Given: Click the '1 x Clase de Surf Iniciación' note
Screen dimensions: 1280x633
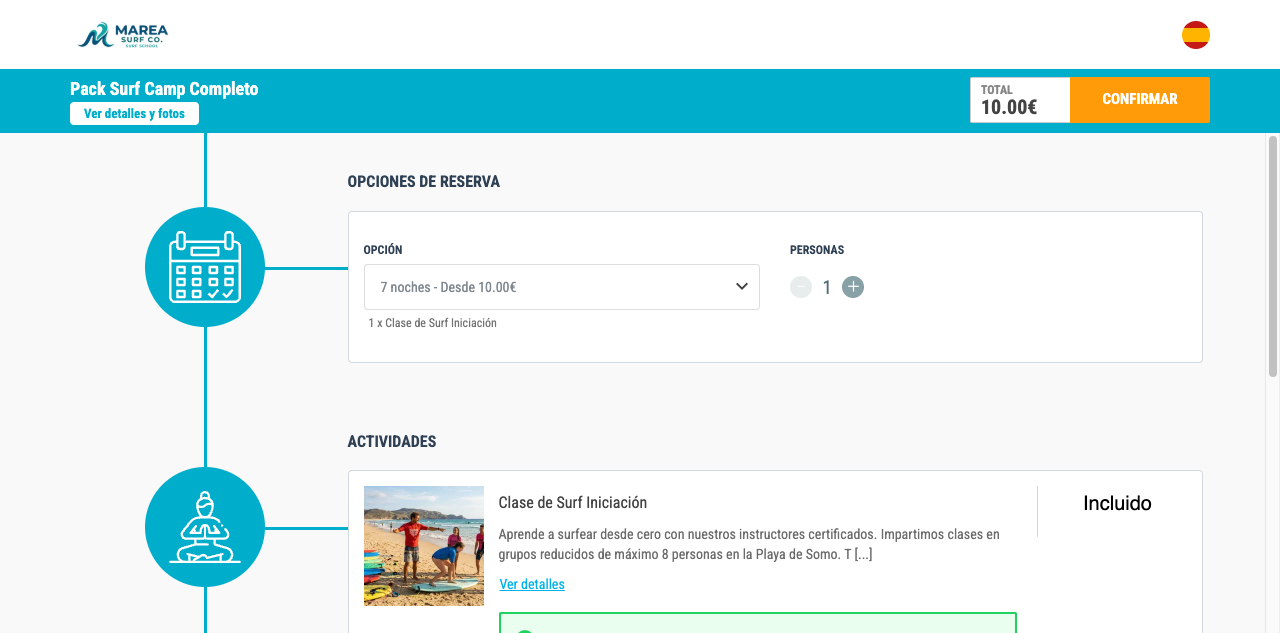Looking at the screenshot, I should tap(433, 323).
